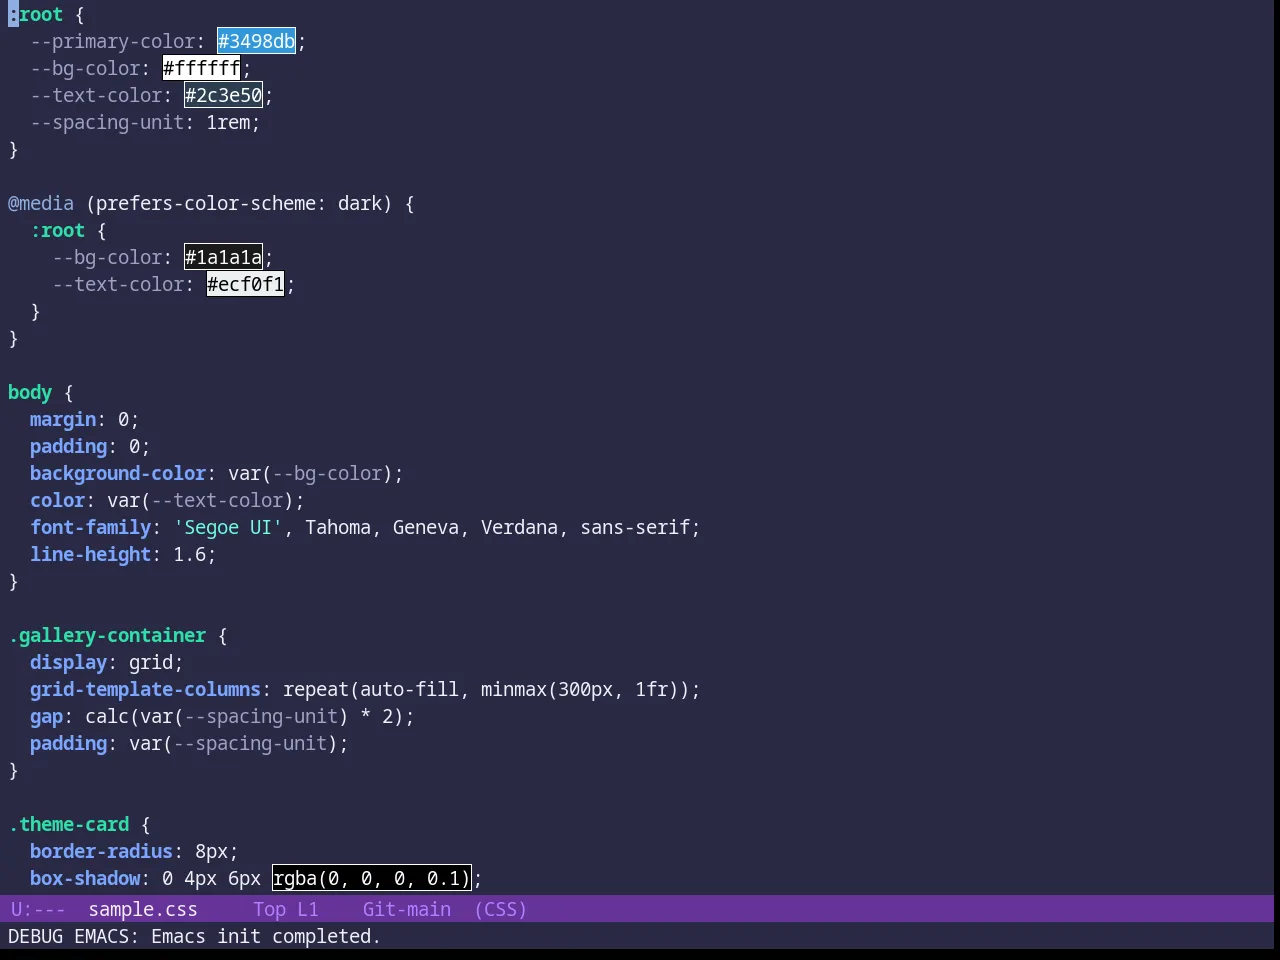Image resolution: width=1280 pixels, height=960 pixels.
Task: Click 'prefers-color-scheme' text
Action: point(206,203)
